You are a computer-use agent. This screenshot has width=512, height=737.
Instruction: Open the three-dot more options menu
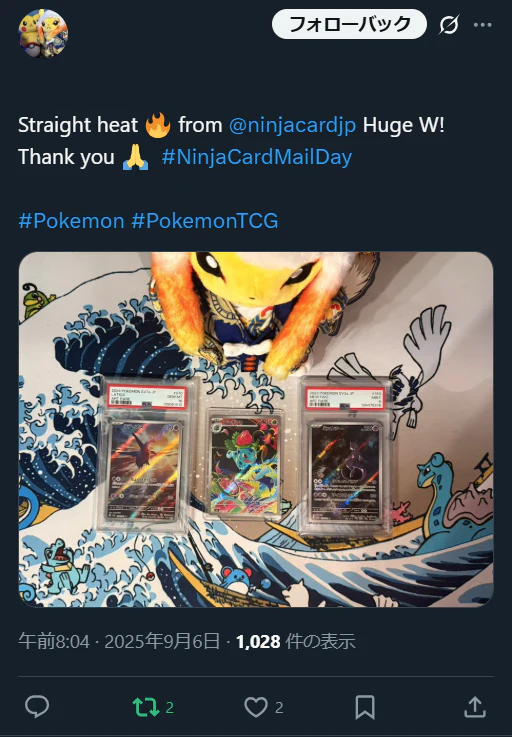coord(482,25)
